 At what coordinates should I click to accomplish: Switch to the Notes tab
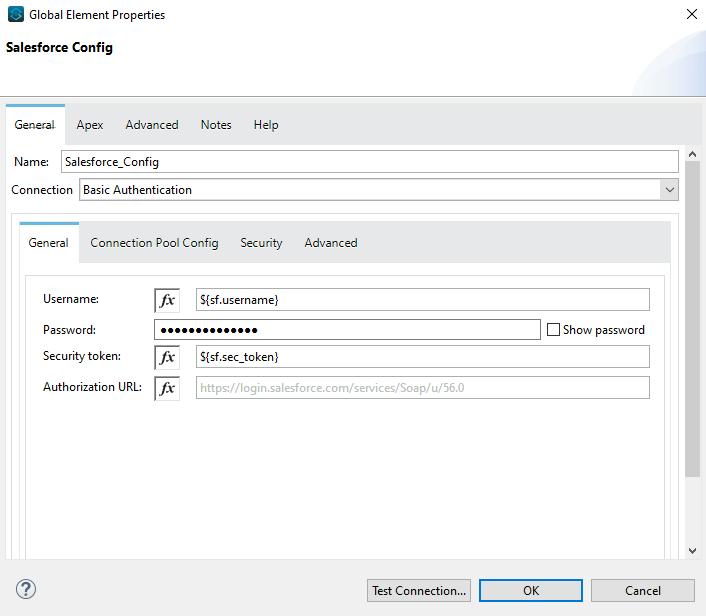216,125
